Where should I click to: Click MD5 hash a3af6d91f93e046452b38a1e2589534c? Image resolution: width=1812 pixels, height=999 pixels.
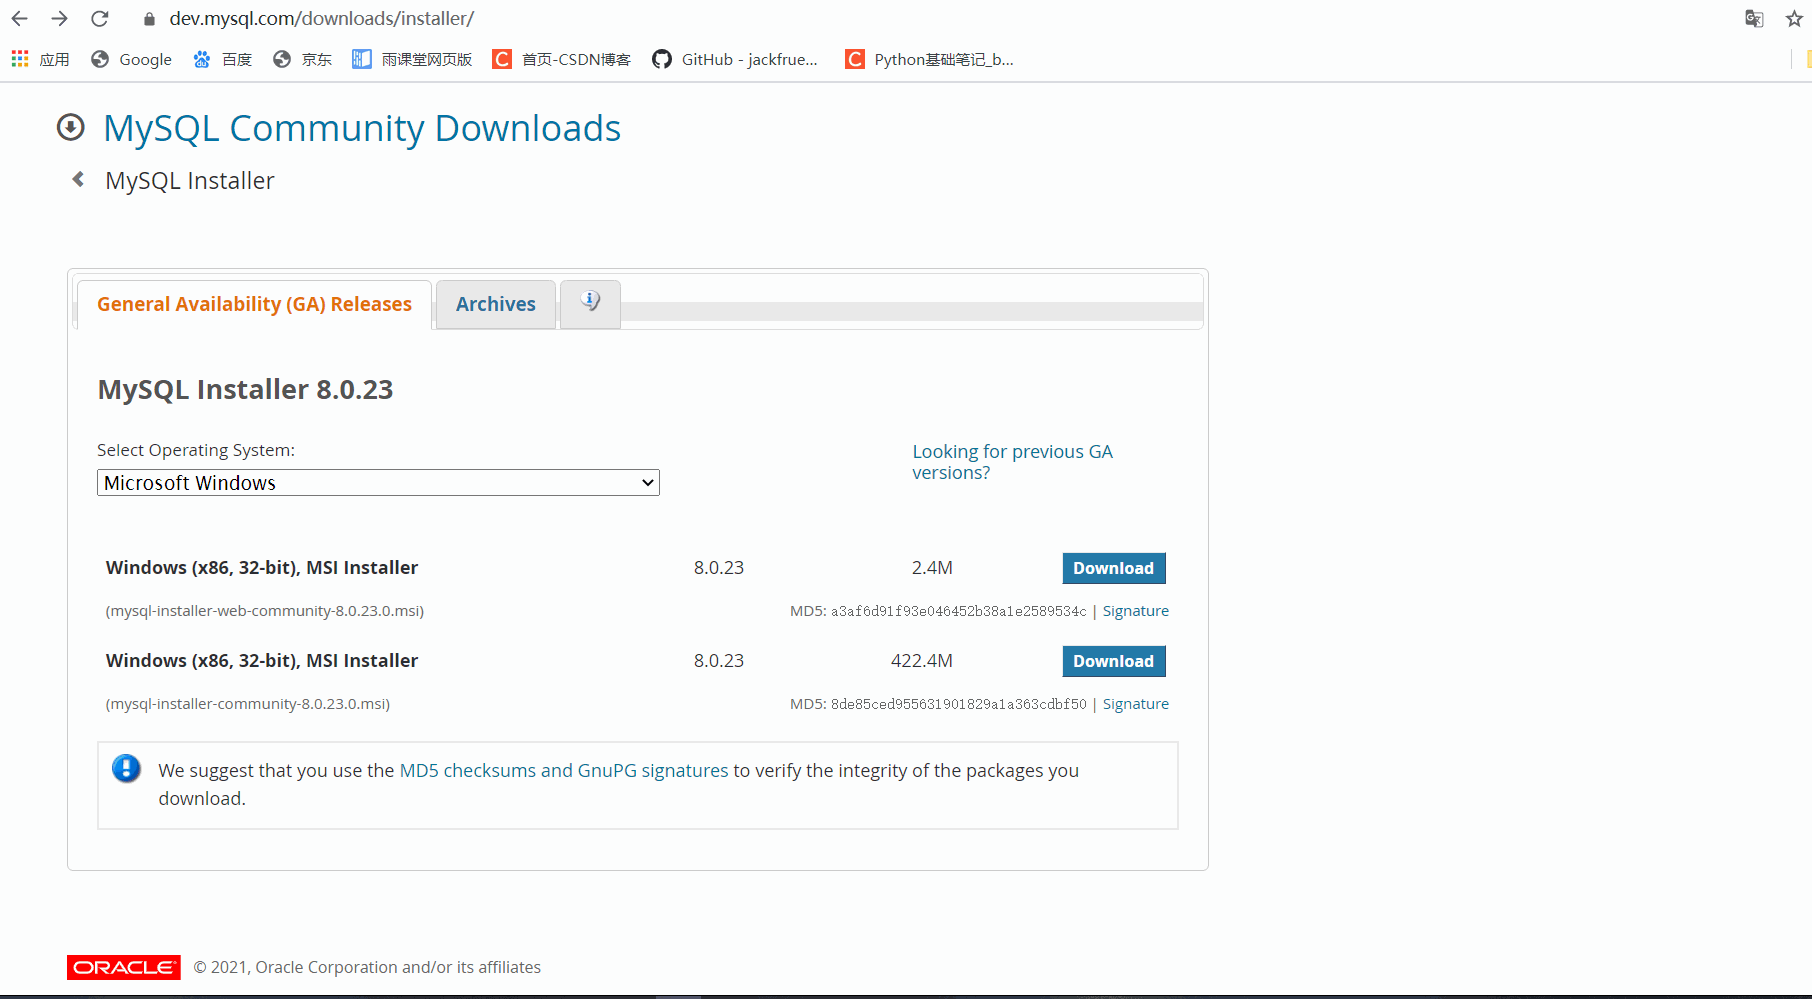(x=959, y=611)
